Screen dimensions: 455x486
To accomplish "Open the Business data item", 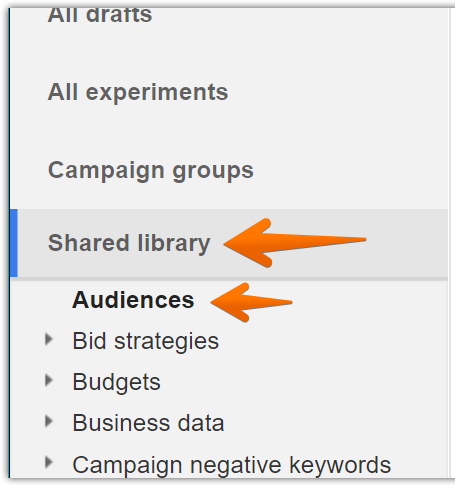I will point(148,423).
